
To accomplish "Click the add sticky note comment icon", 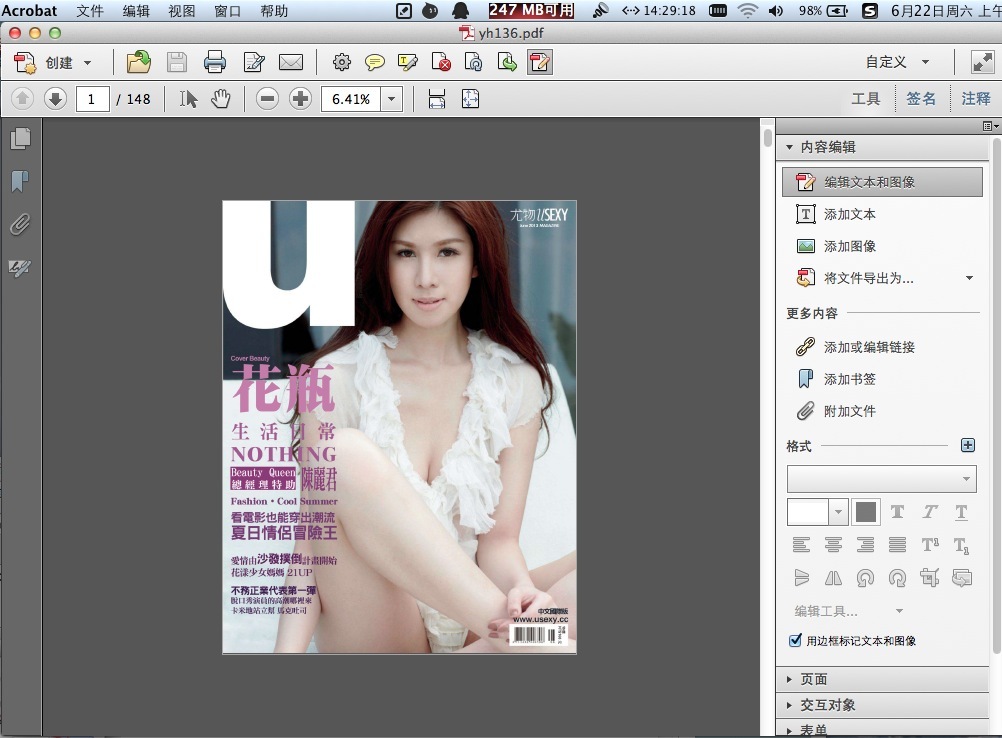I will point(375,63).
